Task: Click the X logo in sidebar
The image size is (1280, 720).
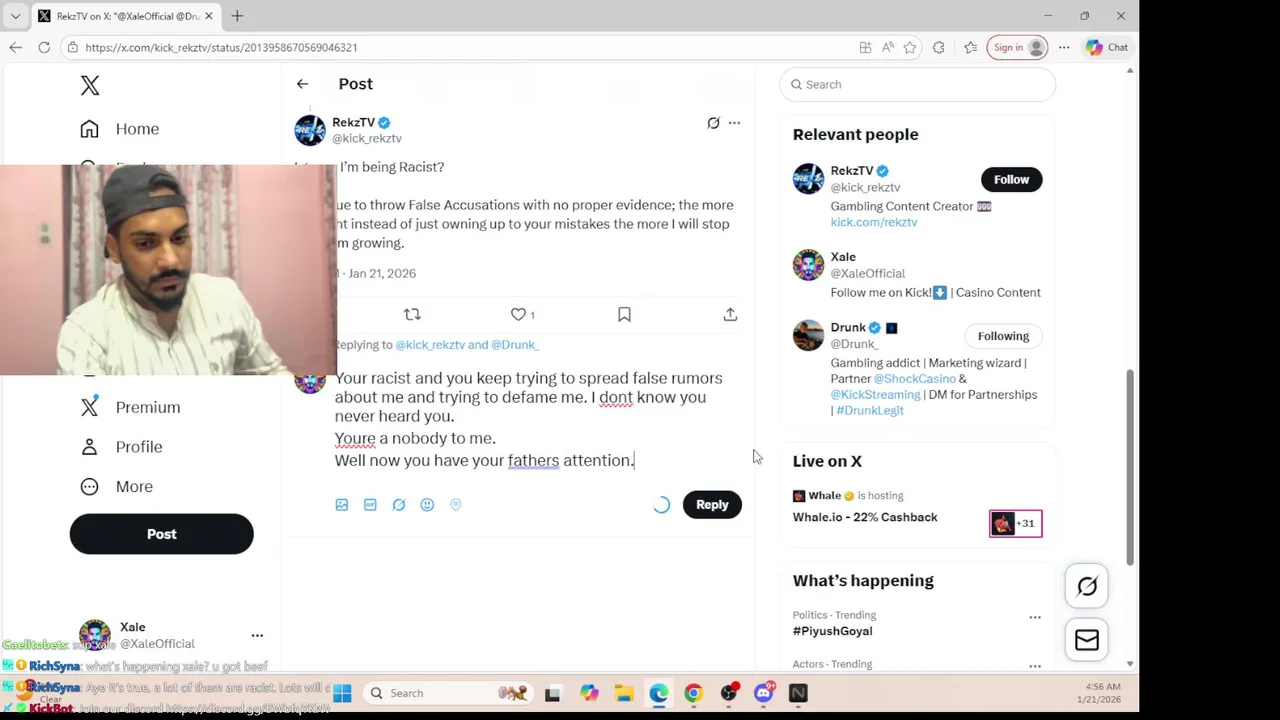Action: coord(90,85)
